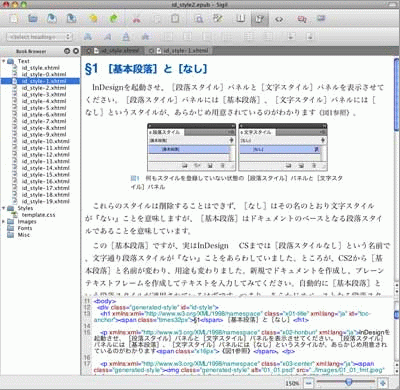This screenshot has width=400, height=390.
Task: Copy the selection to clipboard
Action: coord(156,19)
